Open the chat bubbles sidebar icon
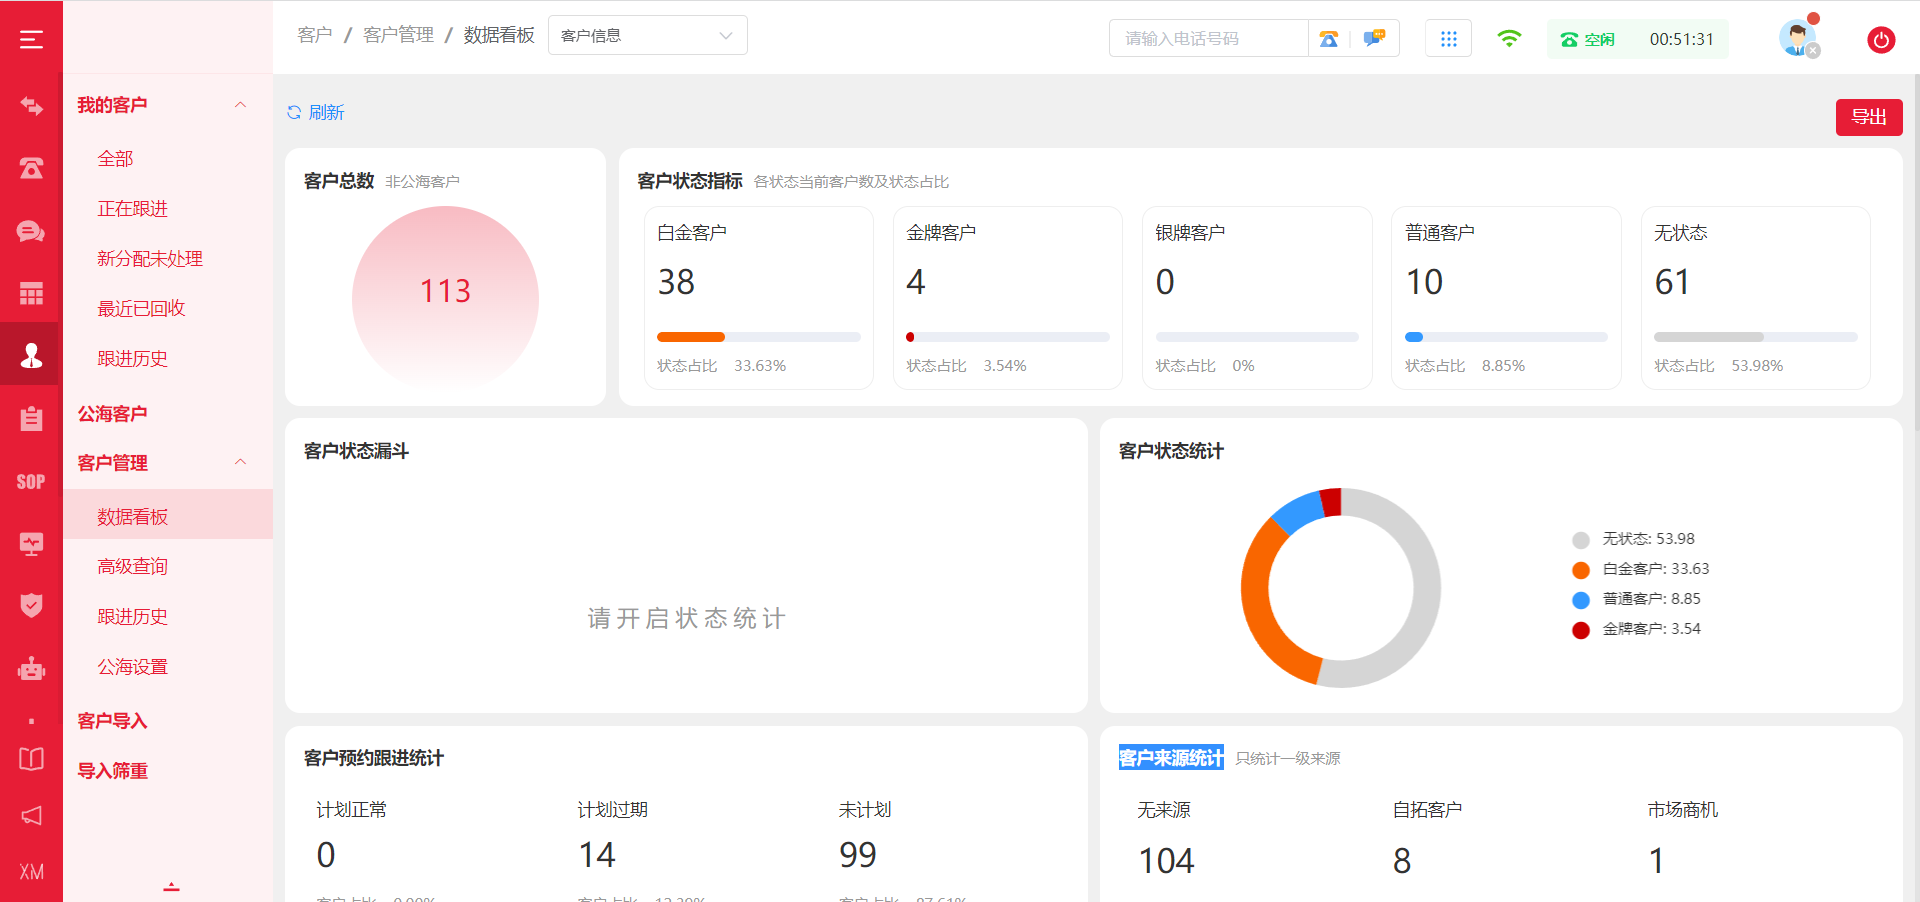Viewport: 1920px width, 902px height. pyautogui.click(x=31, y=232)
